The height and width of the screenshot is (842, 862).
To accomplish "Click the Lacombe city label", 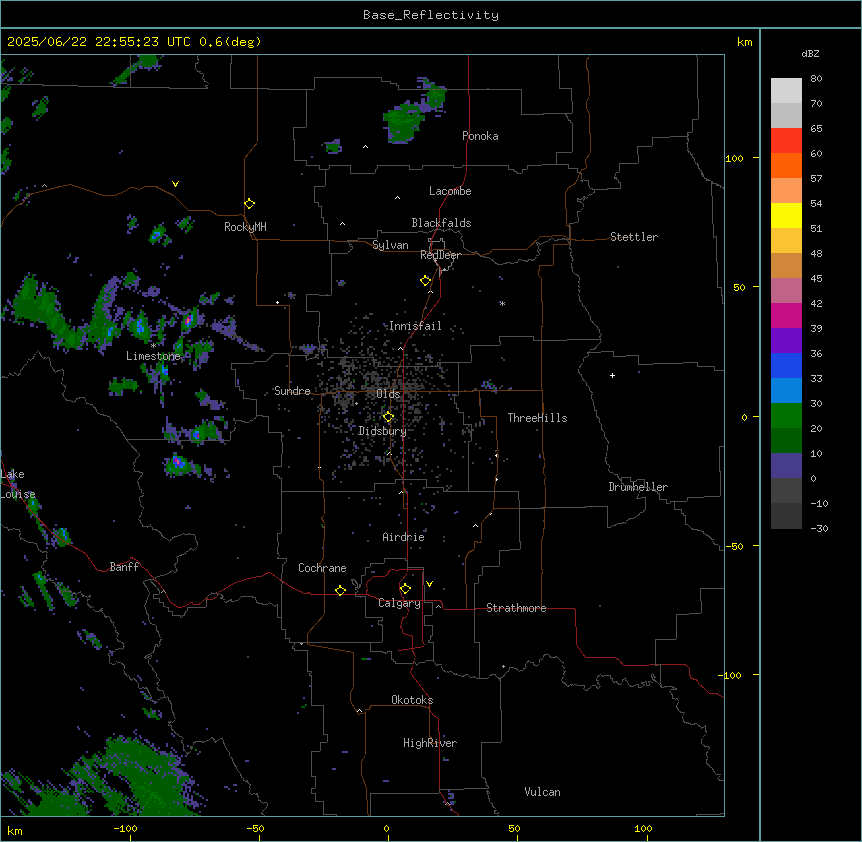I will click(x=450, y=191).
